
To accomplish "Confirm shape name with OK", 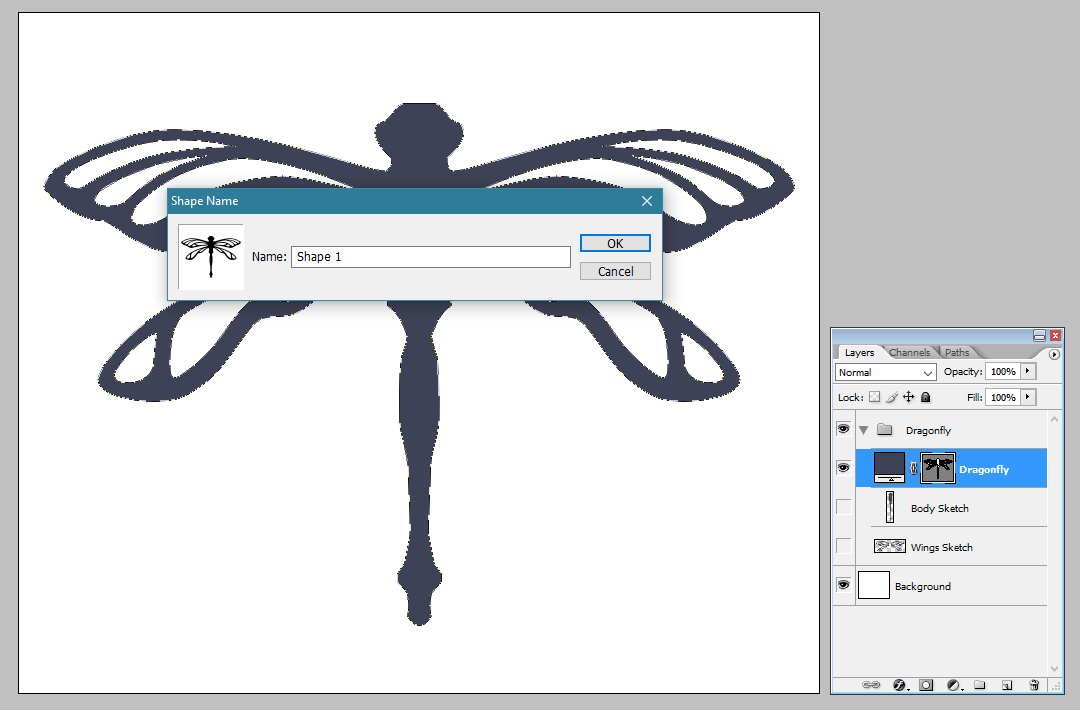I will [x=615, y=243].
